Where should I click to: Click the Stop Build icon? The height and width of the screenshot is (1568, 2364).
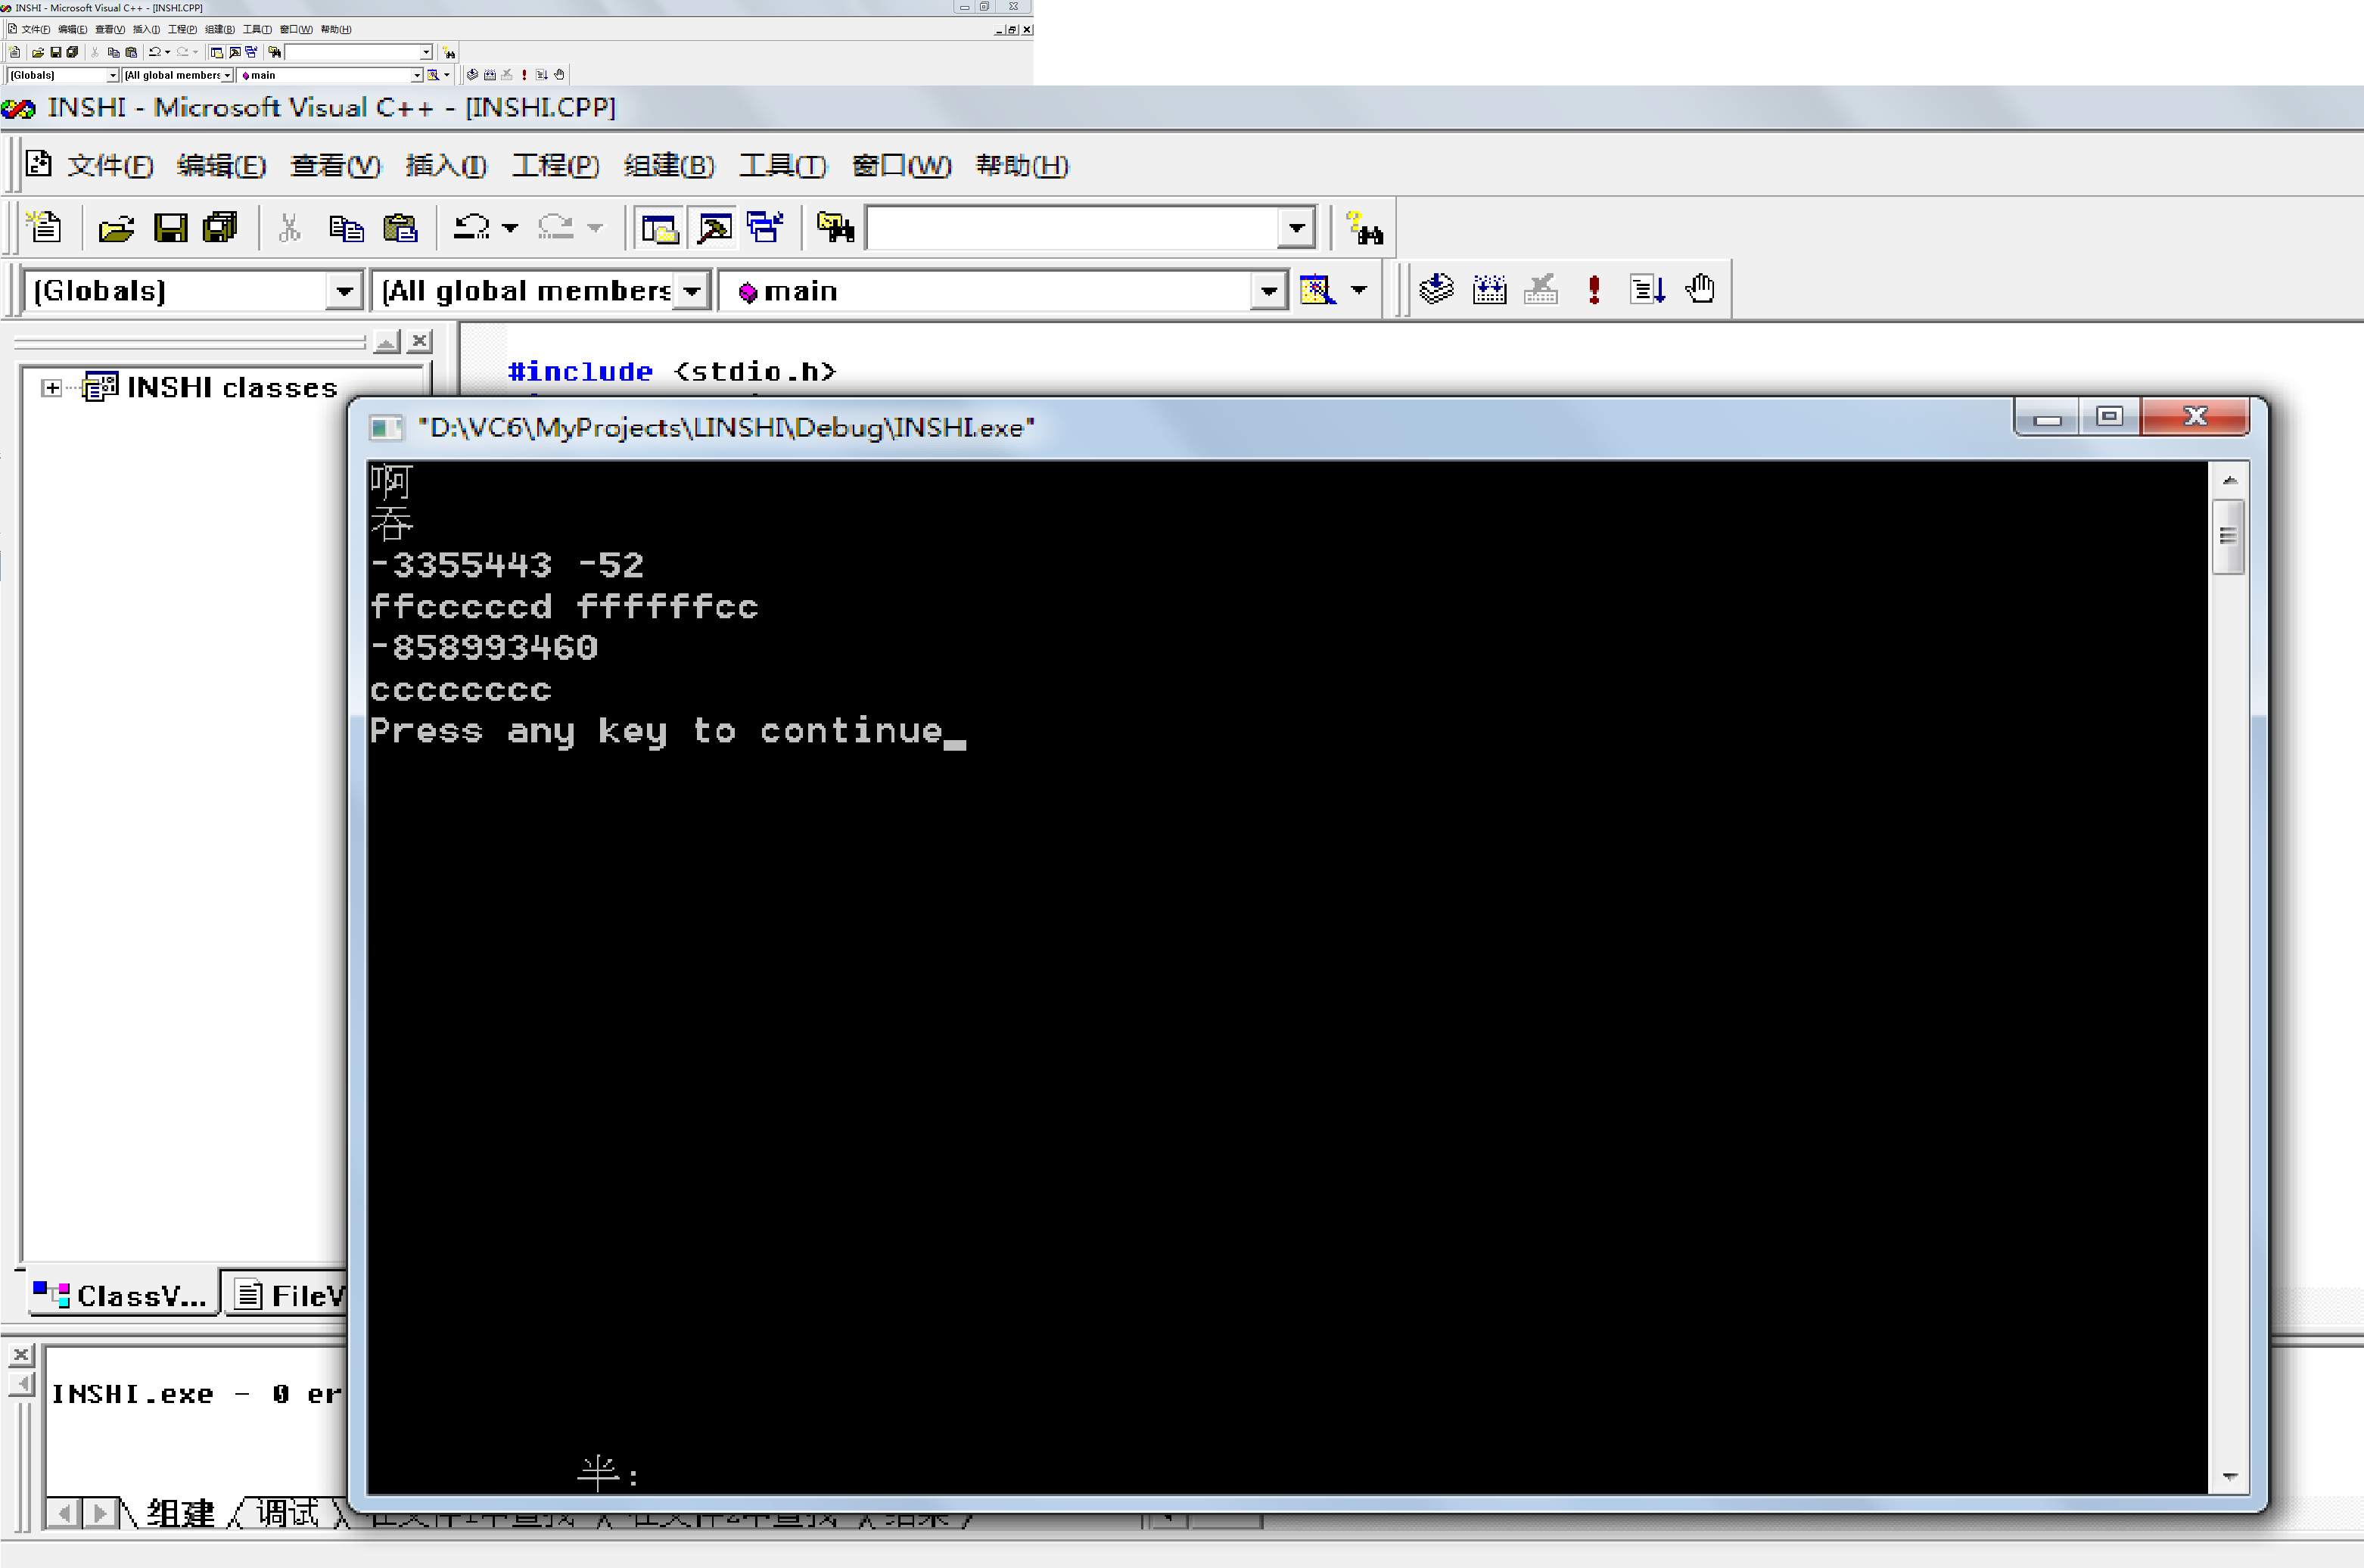(1541, 290)
